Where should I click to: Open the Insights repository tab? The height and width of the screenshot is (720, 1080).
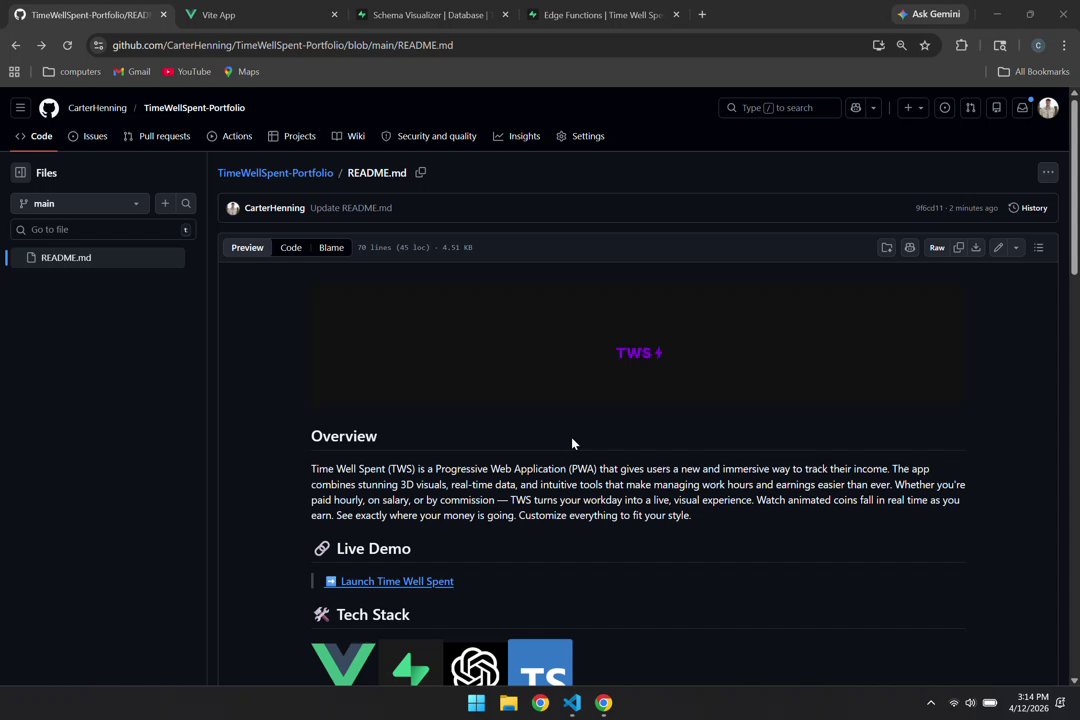[x=517, y=136]
